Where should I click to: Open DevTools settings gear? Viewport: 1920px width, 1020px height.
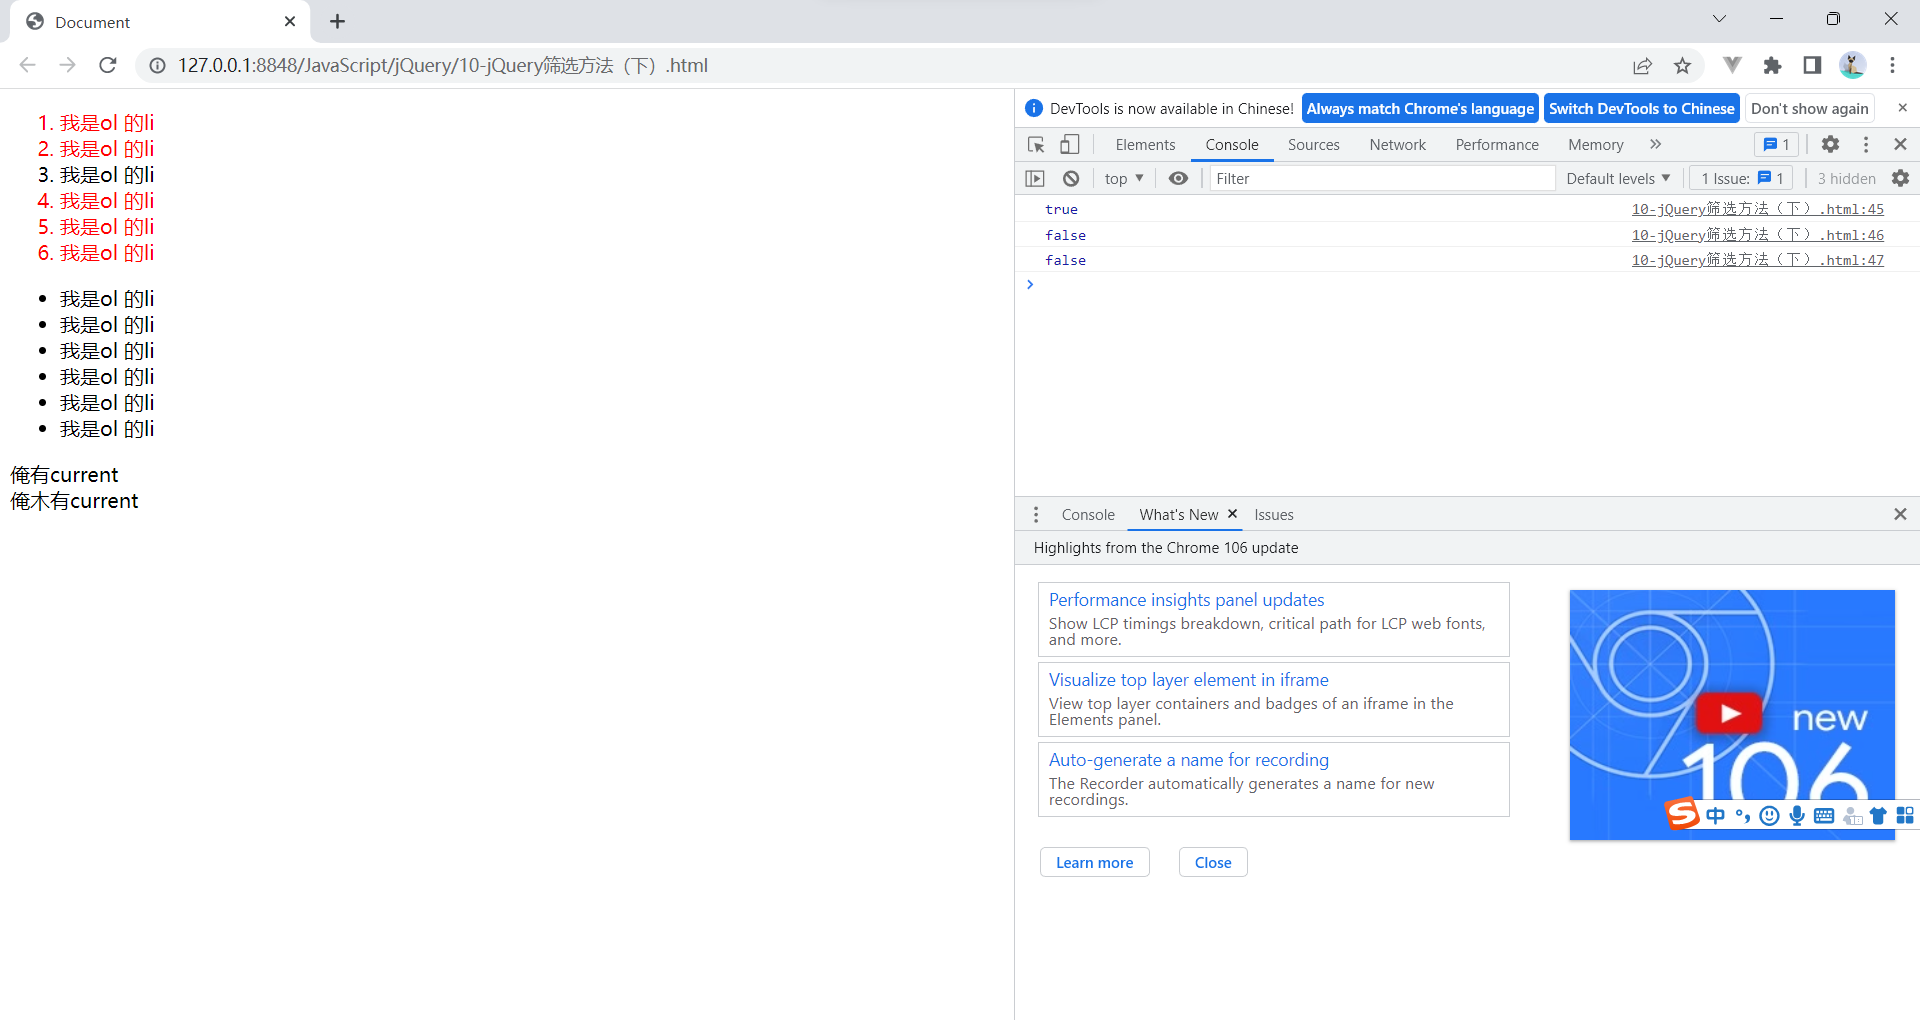pos(1830,144)
